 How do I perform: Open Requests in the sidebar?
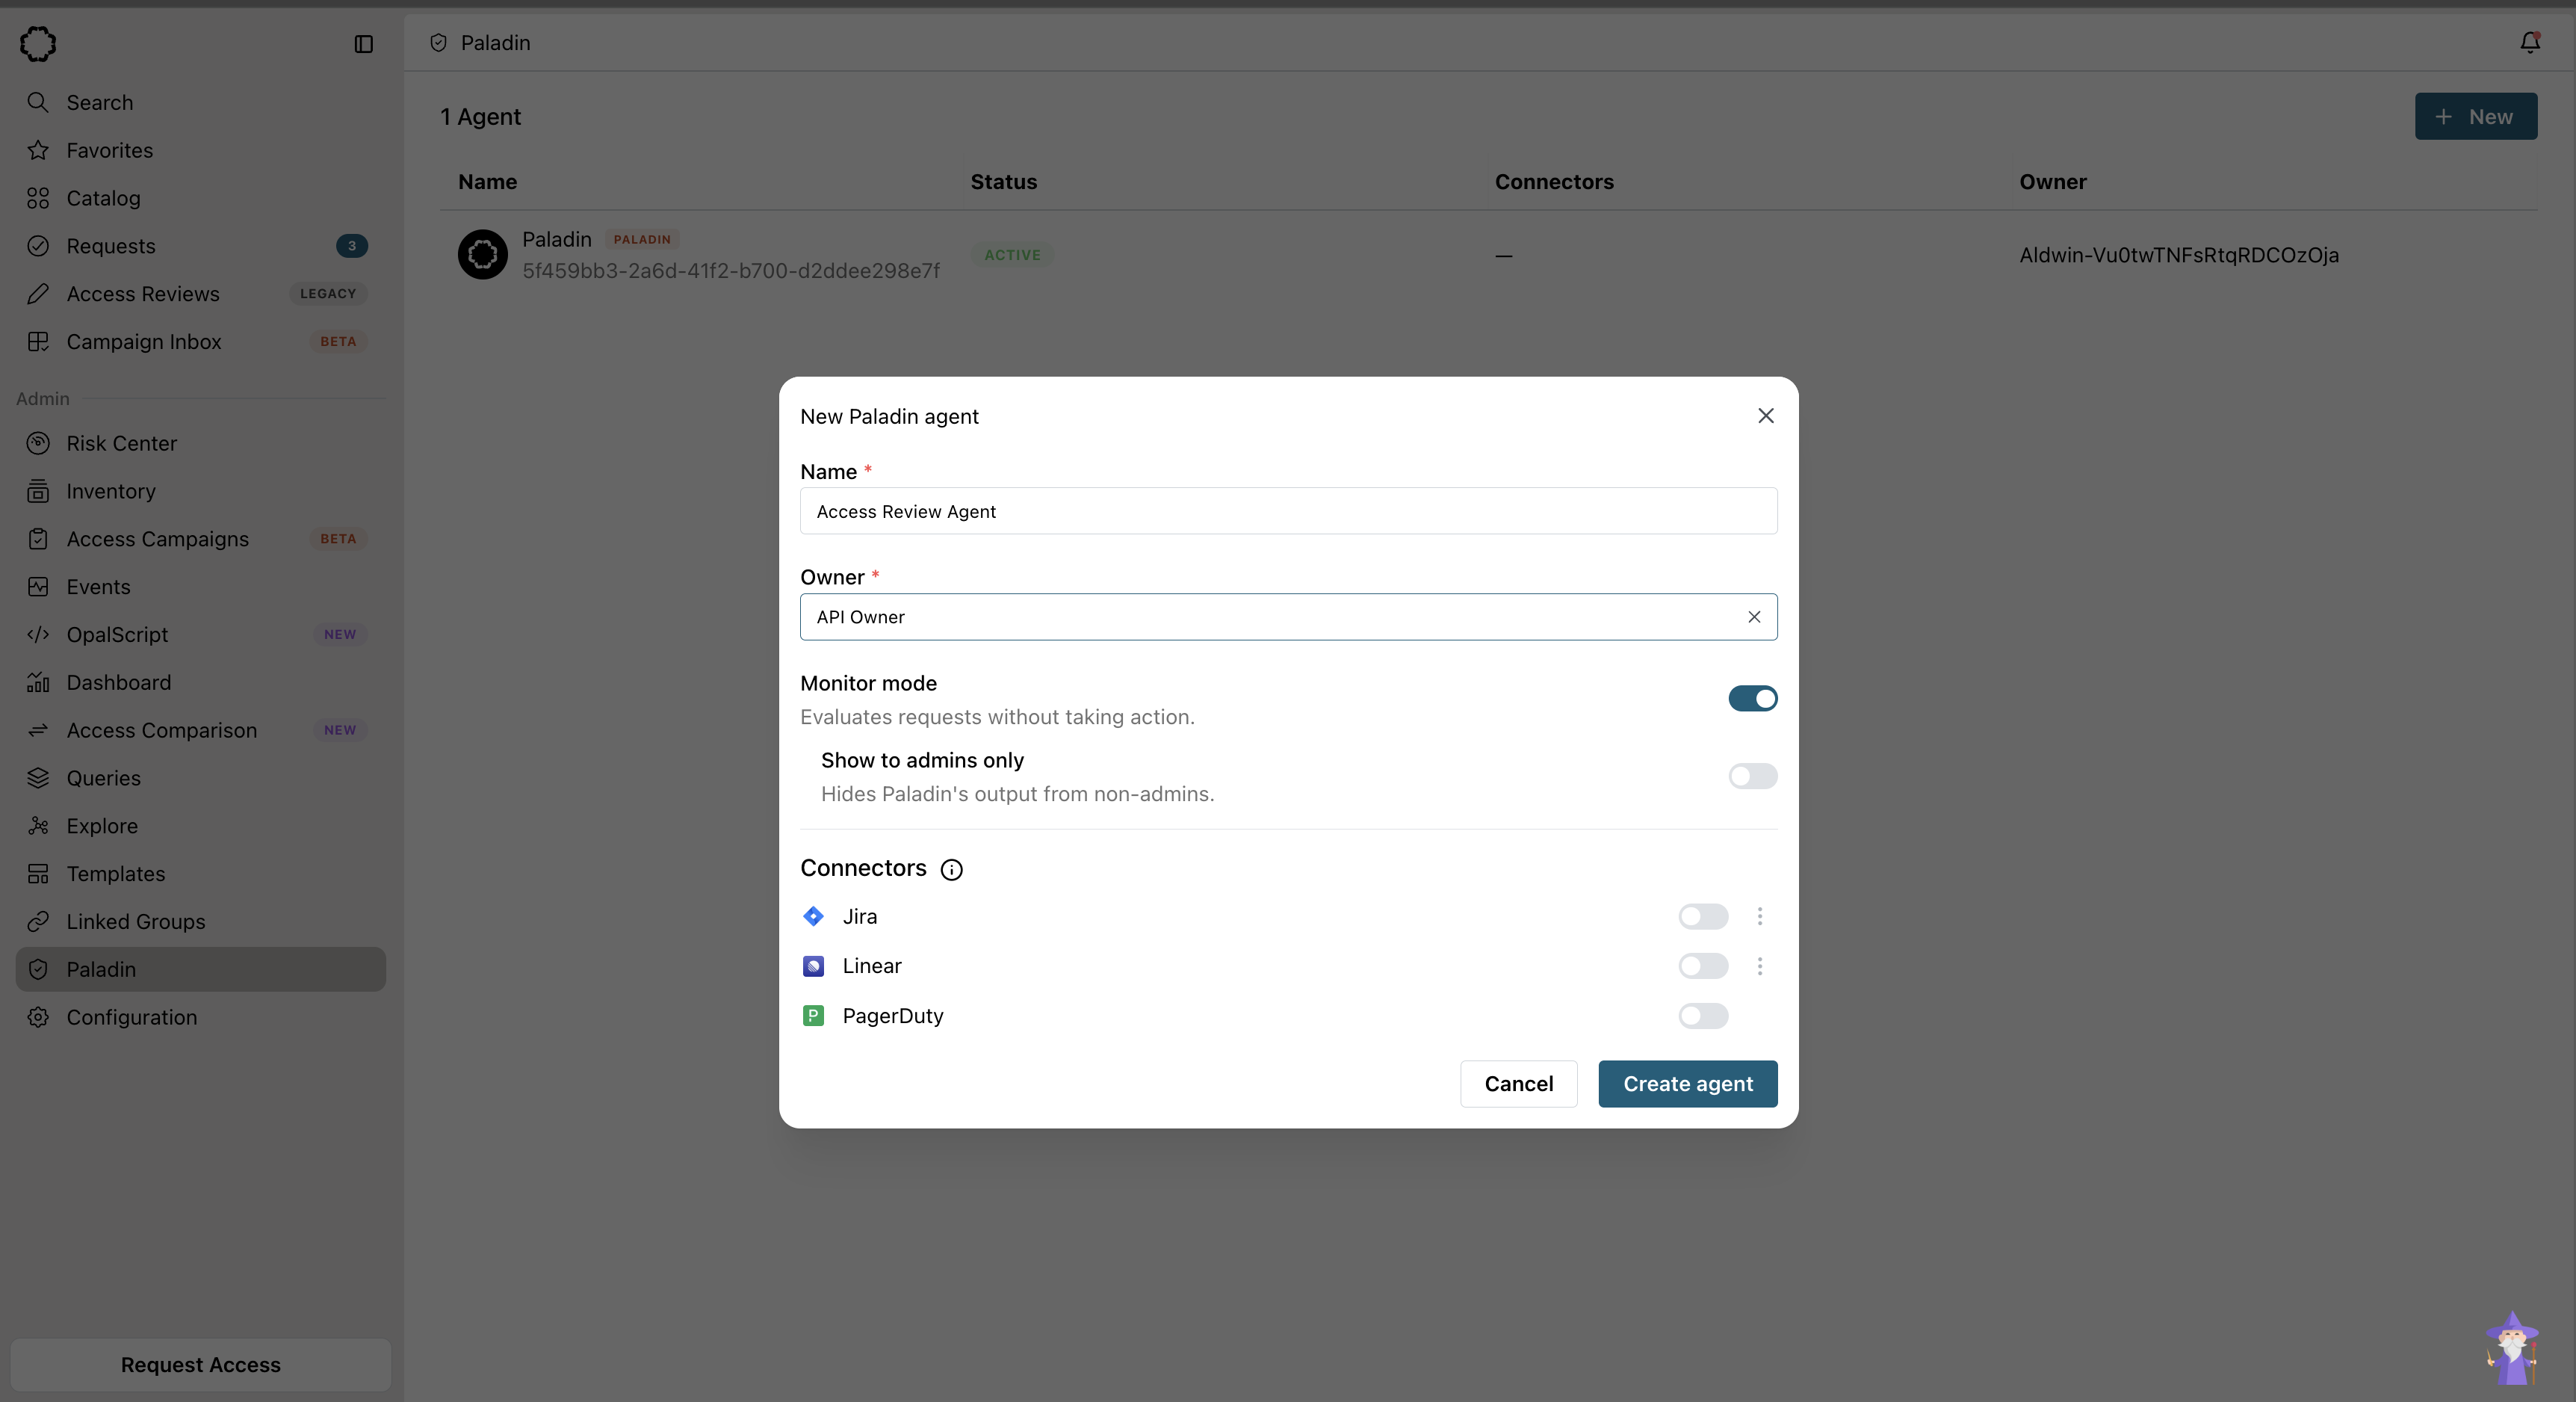tap(200, 246)
